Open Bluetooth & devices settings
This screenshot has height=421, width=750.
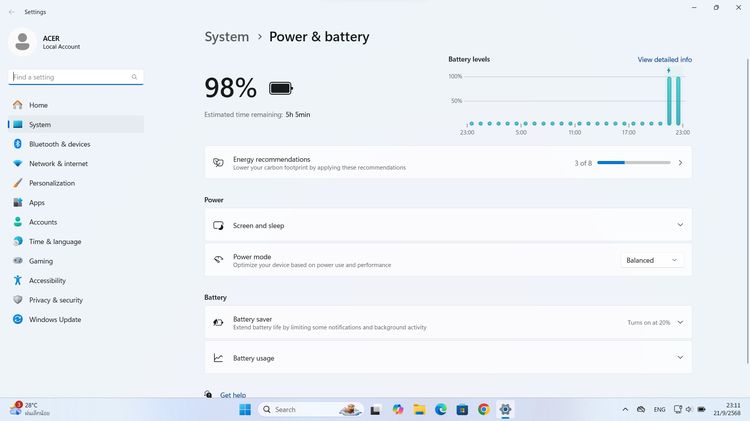[76, 144]
